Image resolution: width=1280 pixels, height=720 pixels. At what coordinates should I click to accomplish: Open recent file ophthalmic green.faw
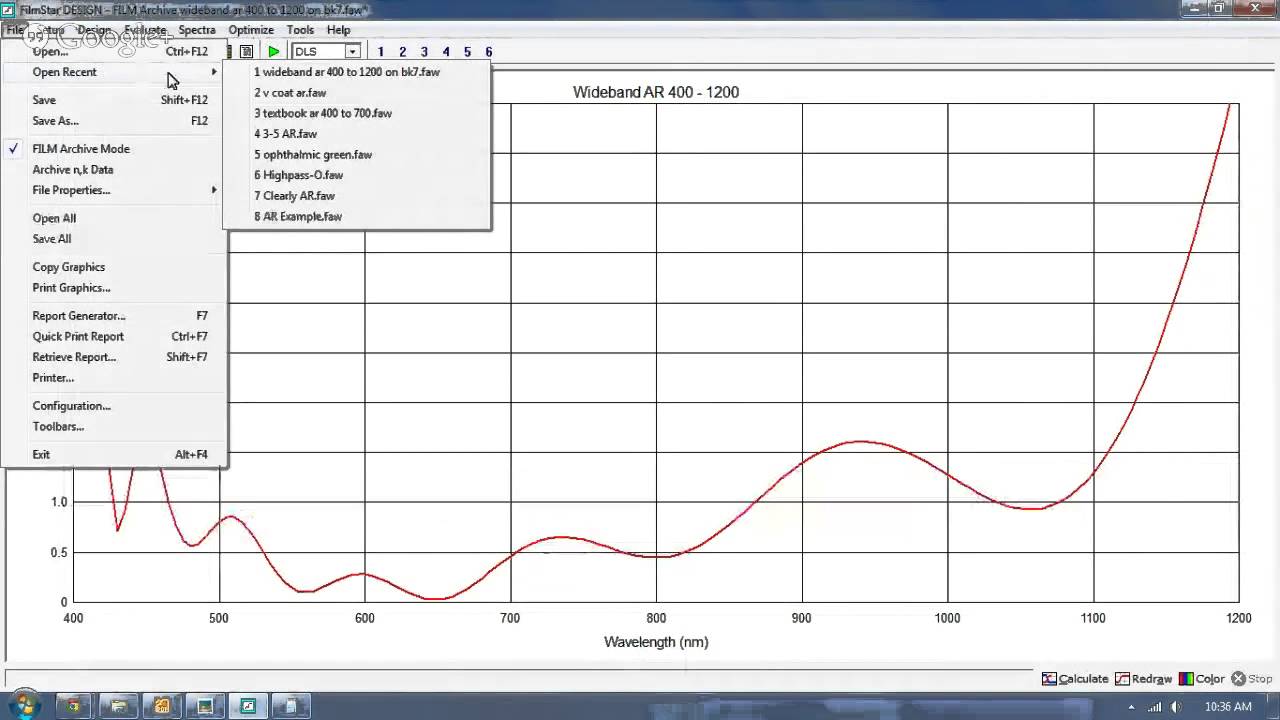pos(357,155)
